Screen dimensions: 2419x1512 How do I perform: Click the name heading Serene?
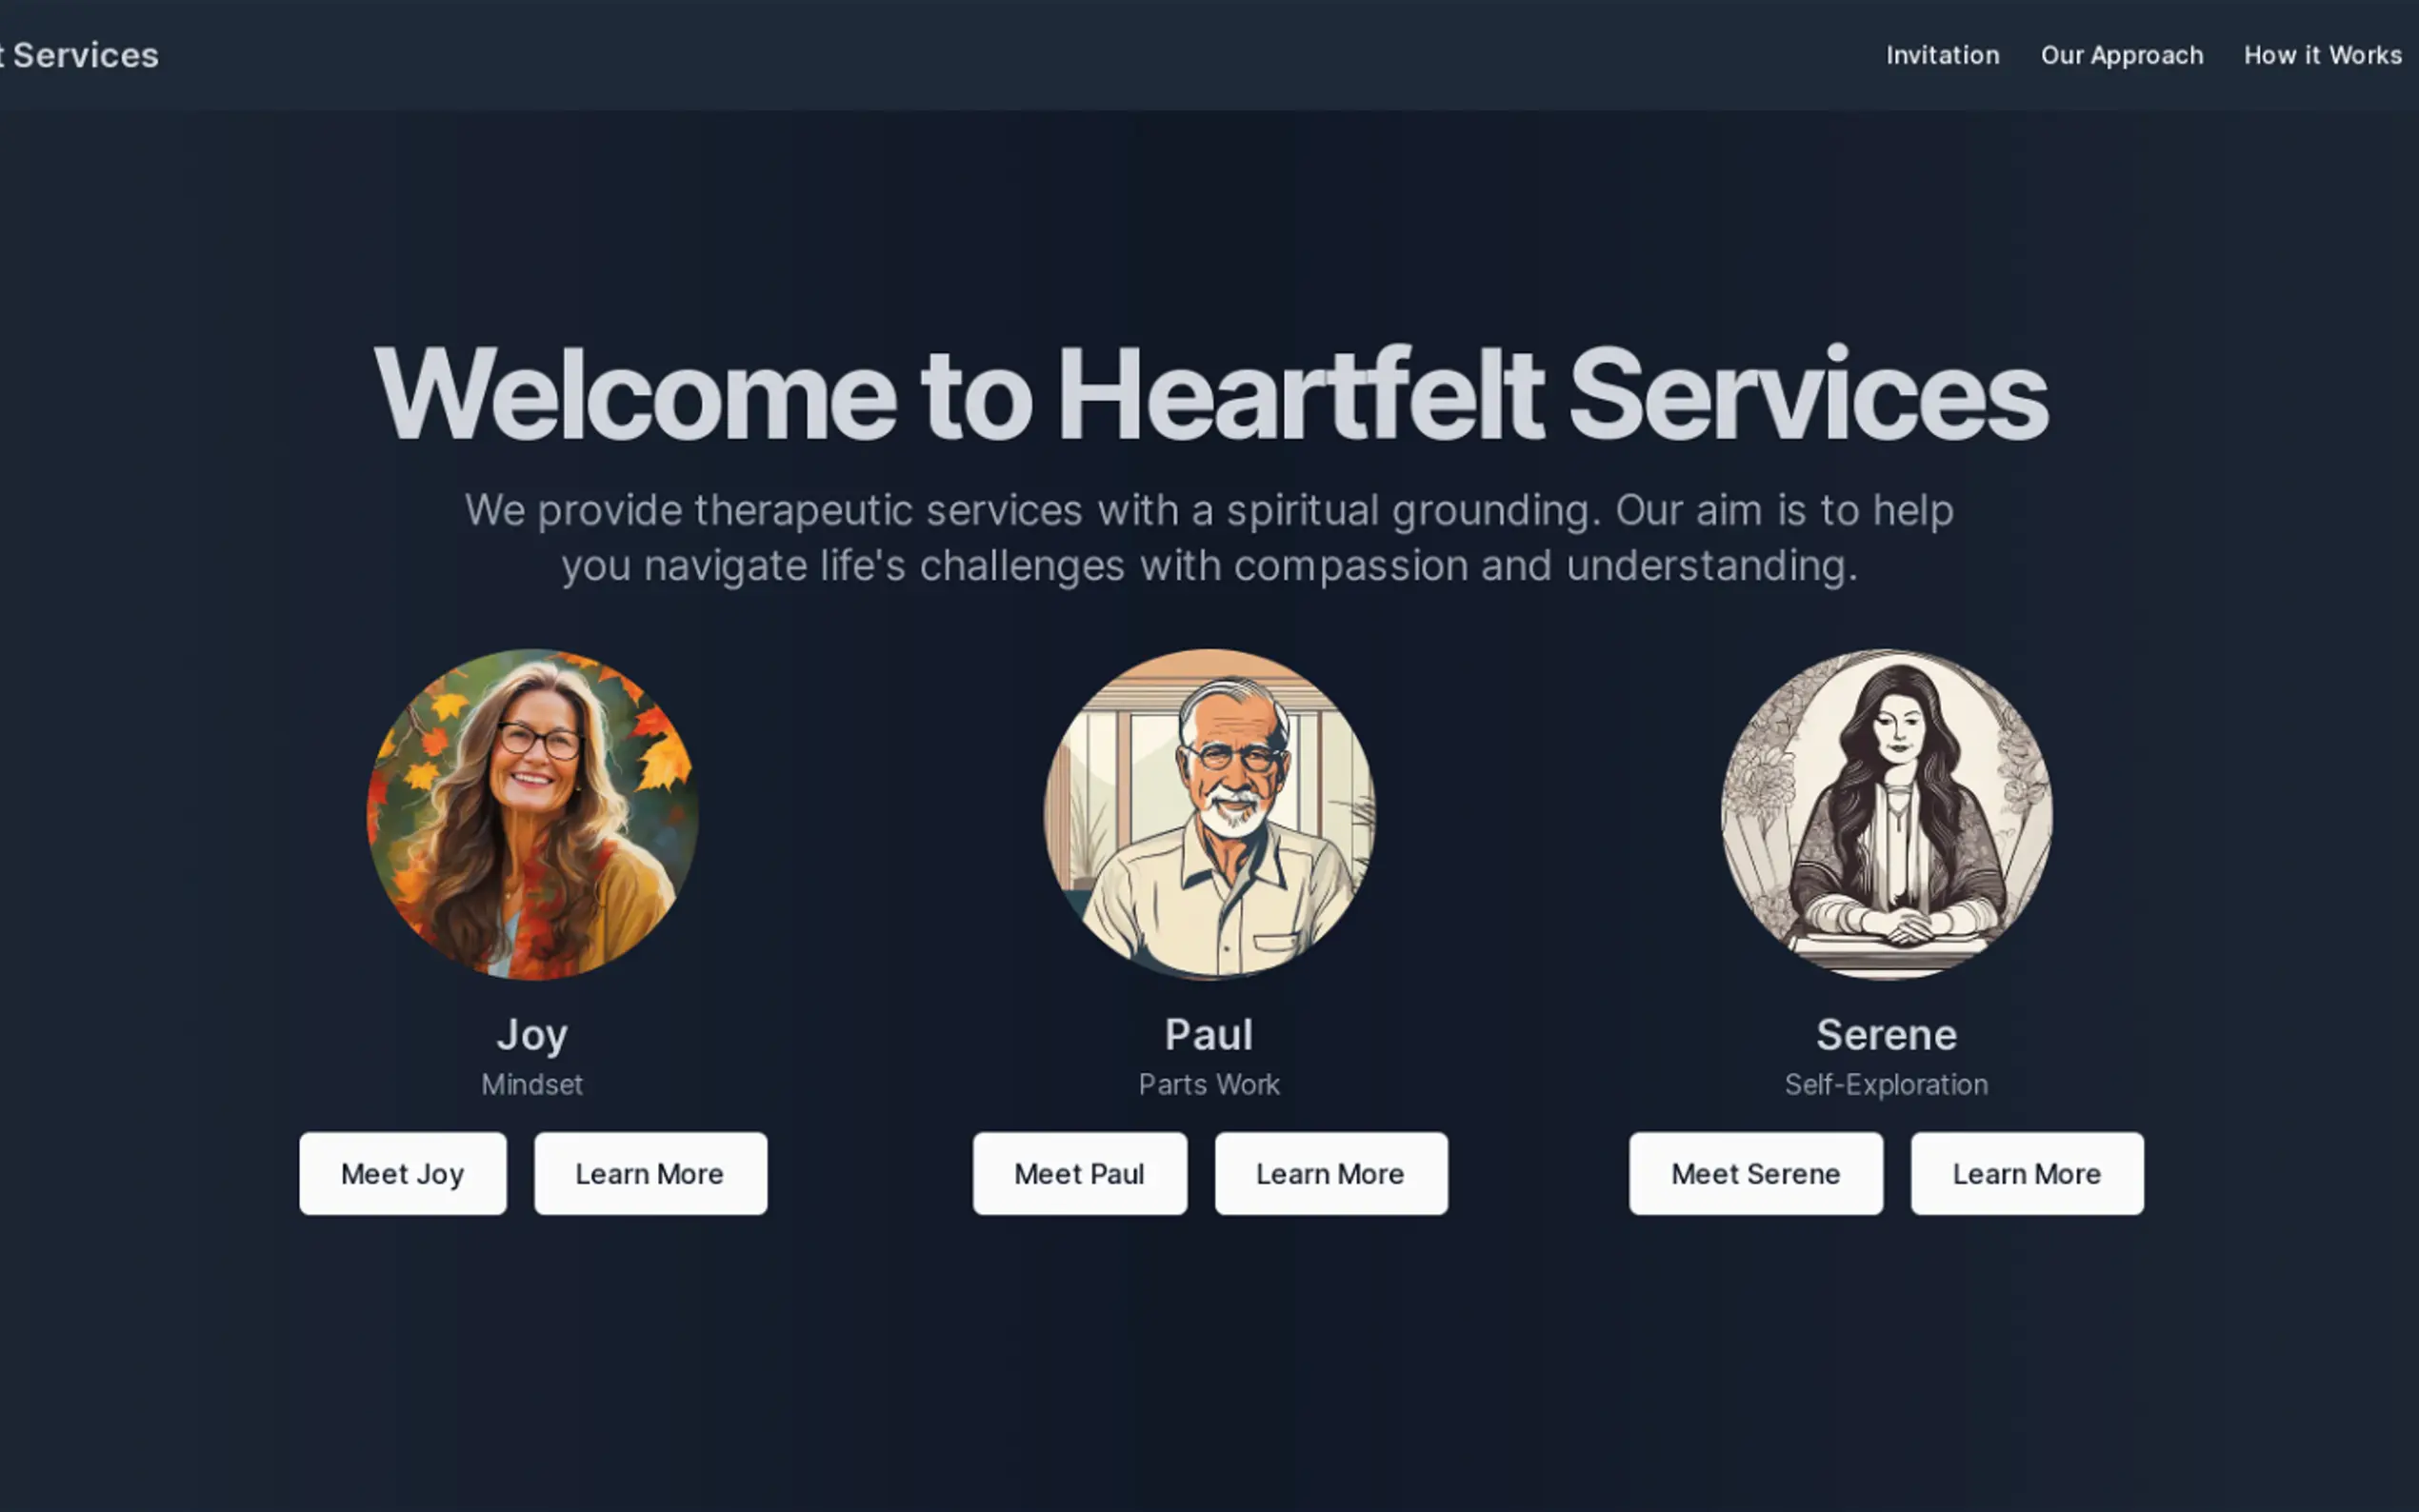pyautogui.click(x=1886, y=1034)
